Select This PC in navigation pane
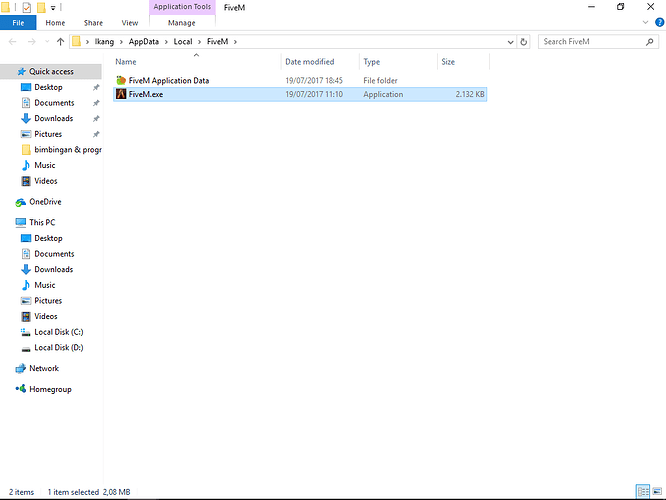The image size is (666, 500). click(42, 222)
